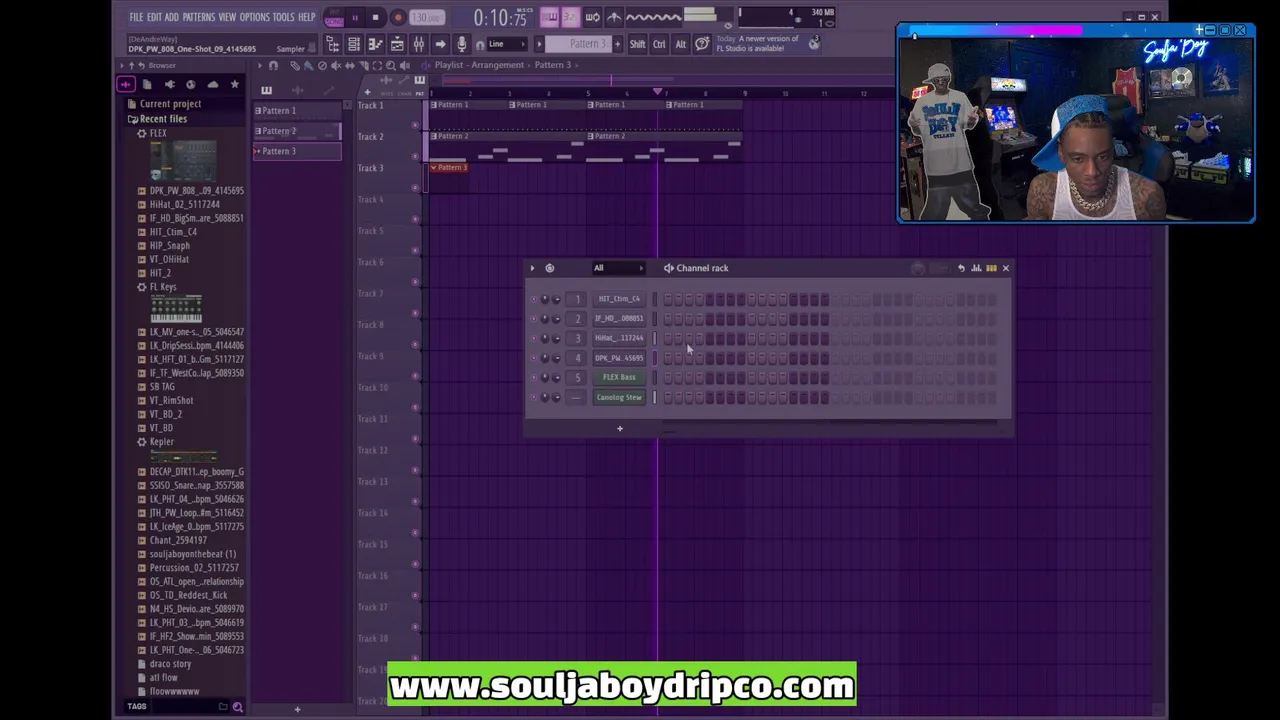Select the browser favorites star icon
Screen dimensions: 1280x720
coord(235,85)
